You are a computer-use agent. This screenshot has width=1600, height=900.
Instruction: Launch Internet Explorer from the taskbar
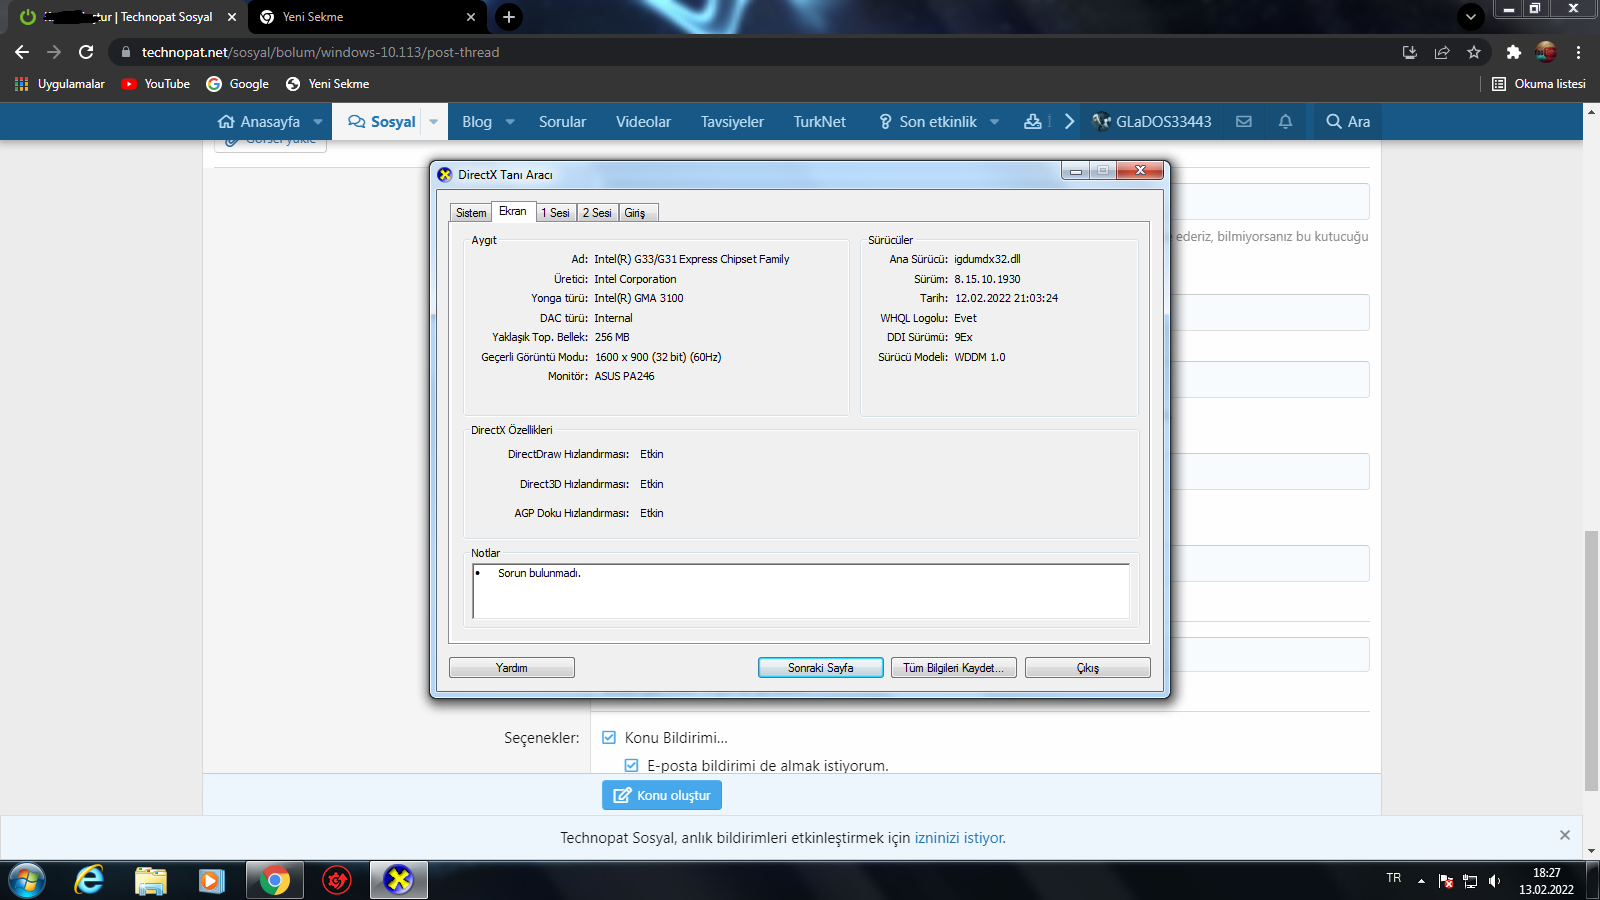coord(89,880)
